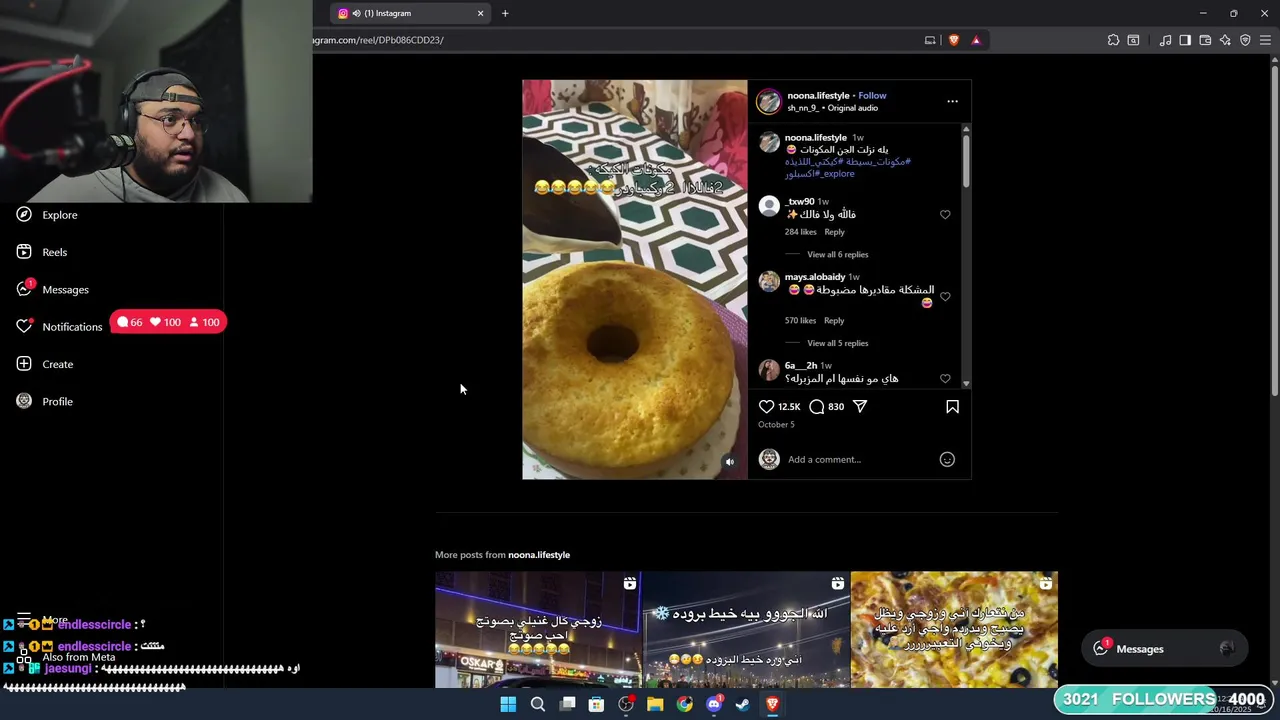Unmute the reel audio speaker button
1280x720 pixels.
(729, 462)
